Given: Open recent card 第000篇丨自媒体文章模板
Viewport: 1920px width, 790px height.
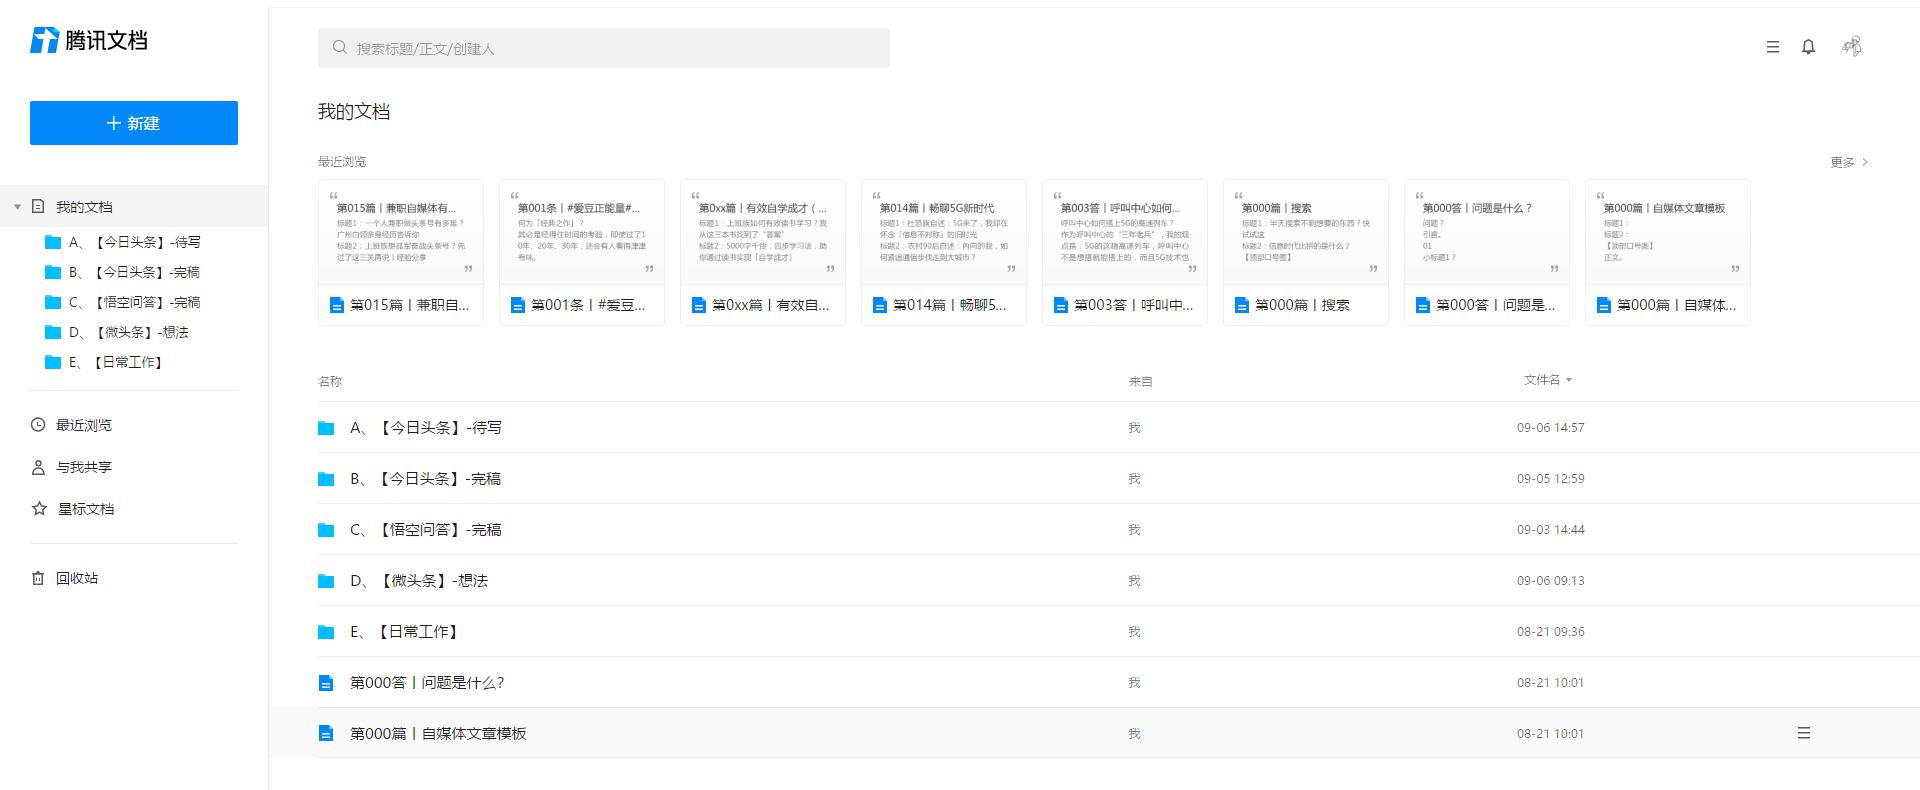Looking at the screenshot, I should (x=1668, y=252).
